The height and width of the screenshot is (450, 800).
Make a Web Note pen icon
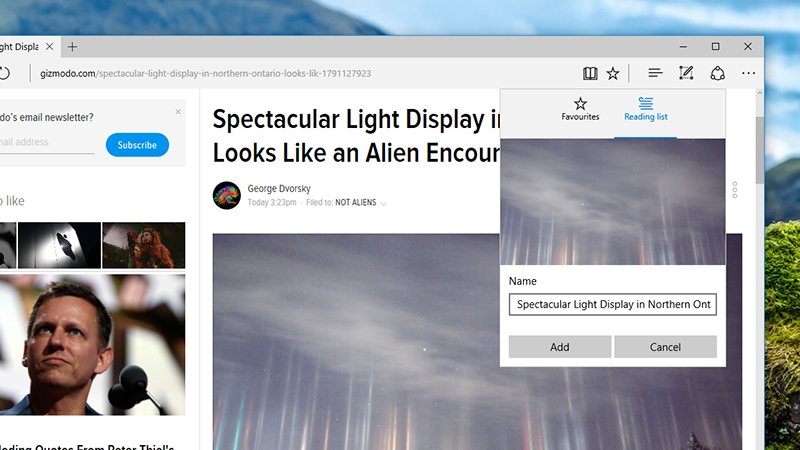click(686, 73)
